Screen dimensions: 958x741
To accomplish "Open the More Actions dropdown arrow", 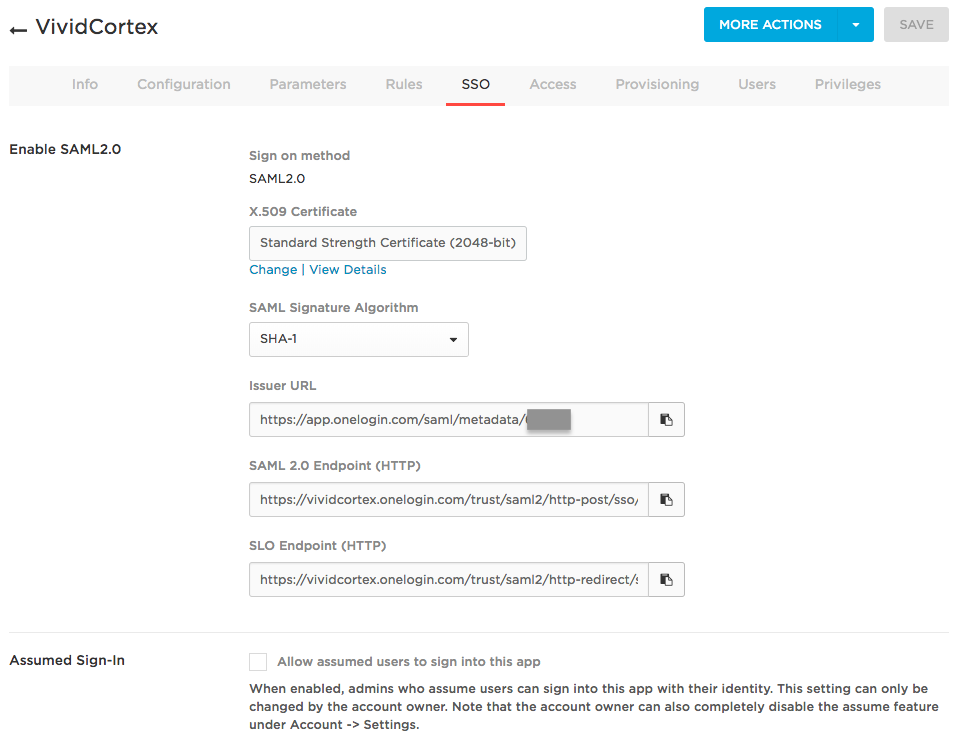I will [856, 25].
